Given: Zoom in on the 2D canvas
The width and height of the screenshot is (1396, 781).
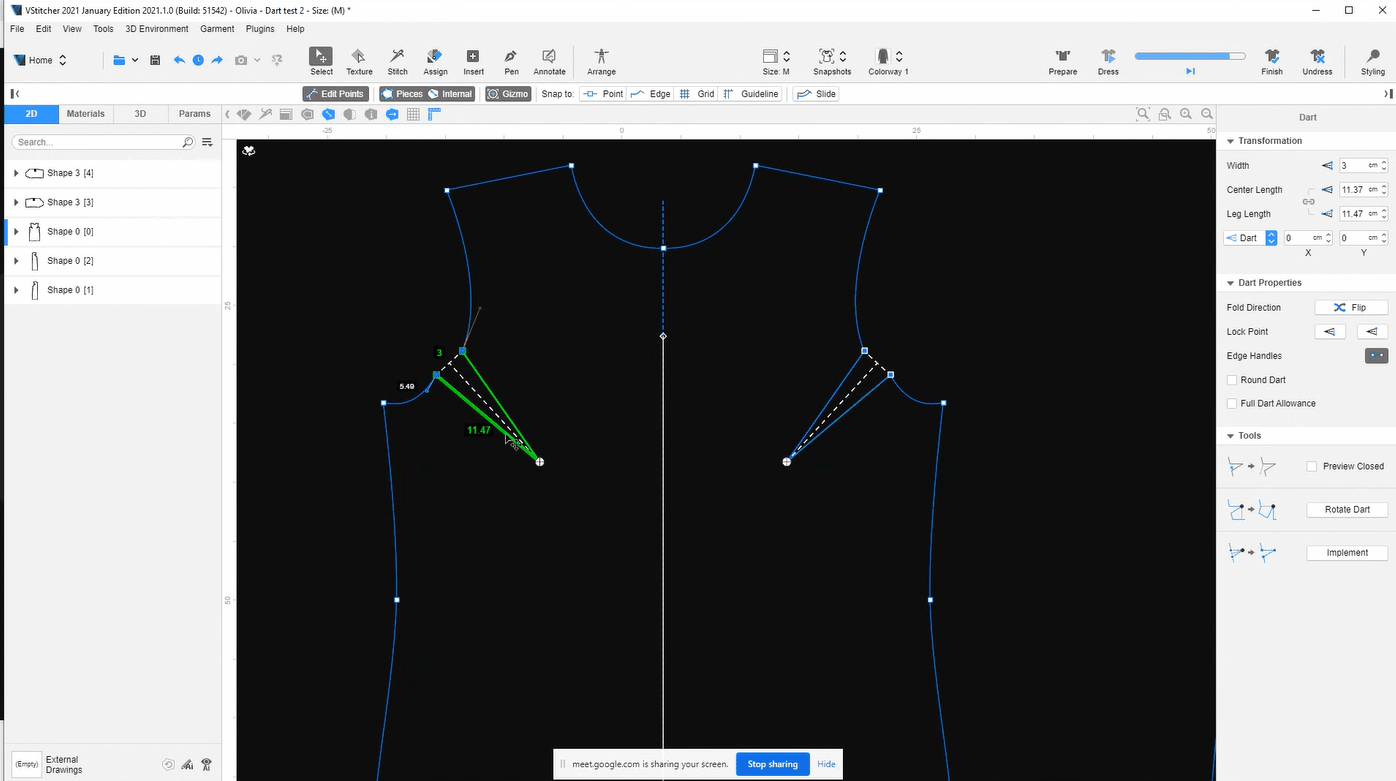Looking at the screenshot, I should point(1186,114).
